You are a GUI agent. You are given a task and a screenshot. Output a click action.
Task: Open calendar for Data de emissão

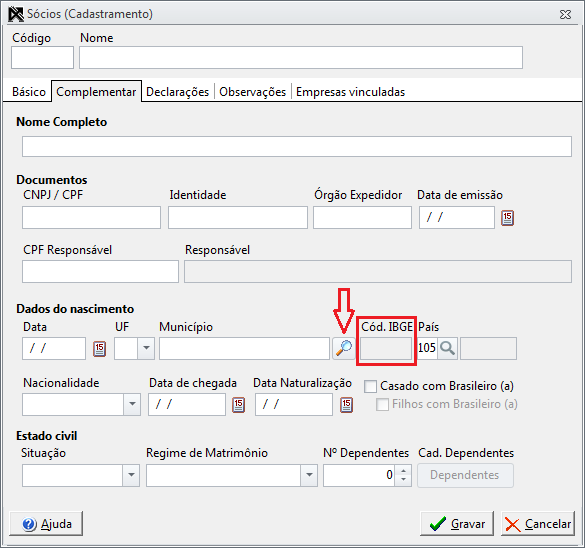point(507,218)
